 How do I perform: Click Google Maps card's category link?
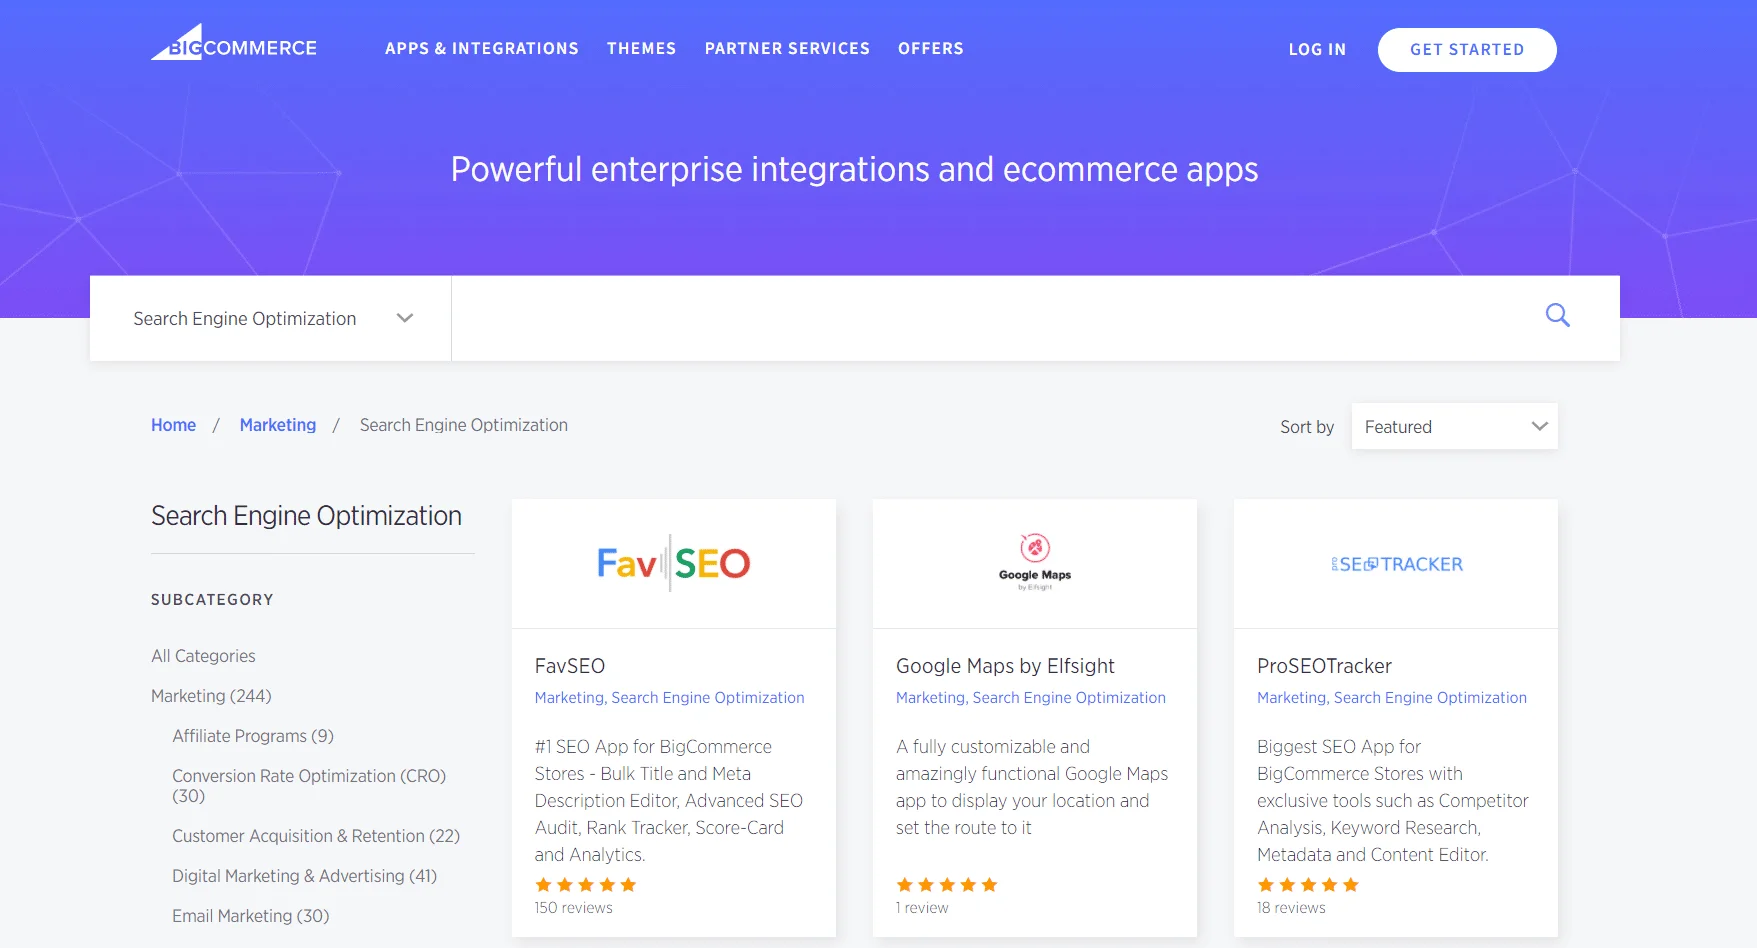click(1030, 698)
